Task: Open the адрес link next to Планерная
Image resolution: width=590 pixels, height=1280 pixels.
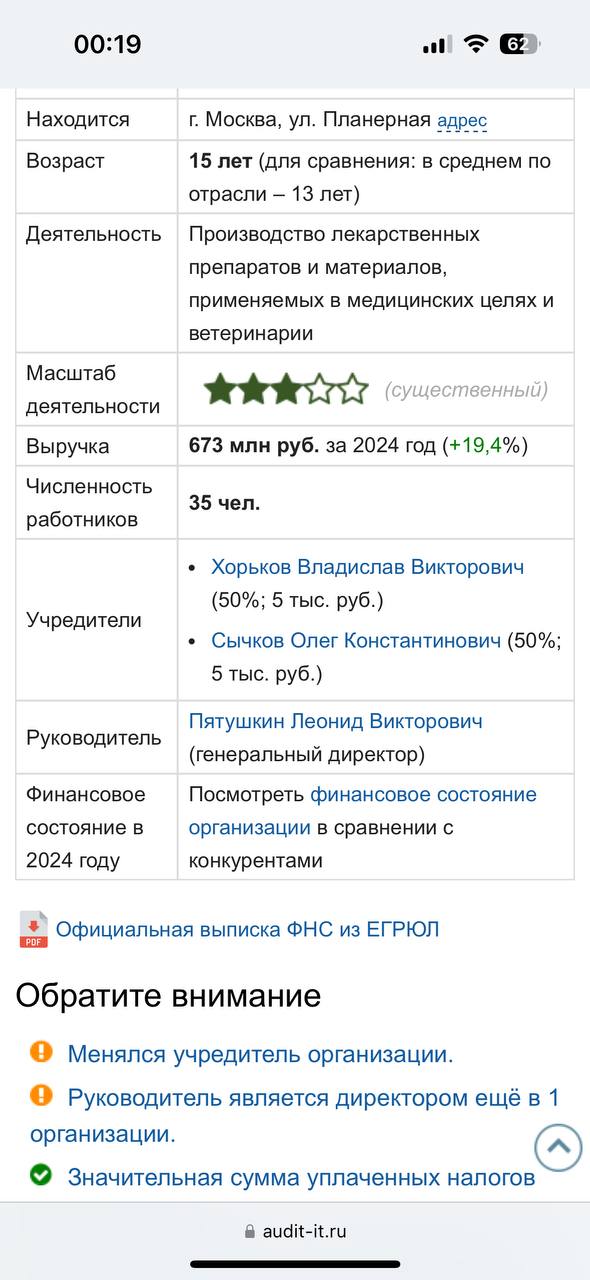Action: coord(462,120)
